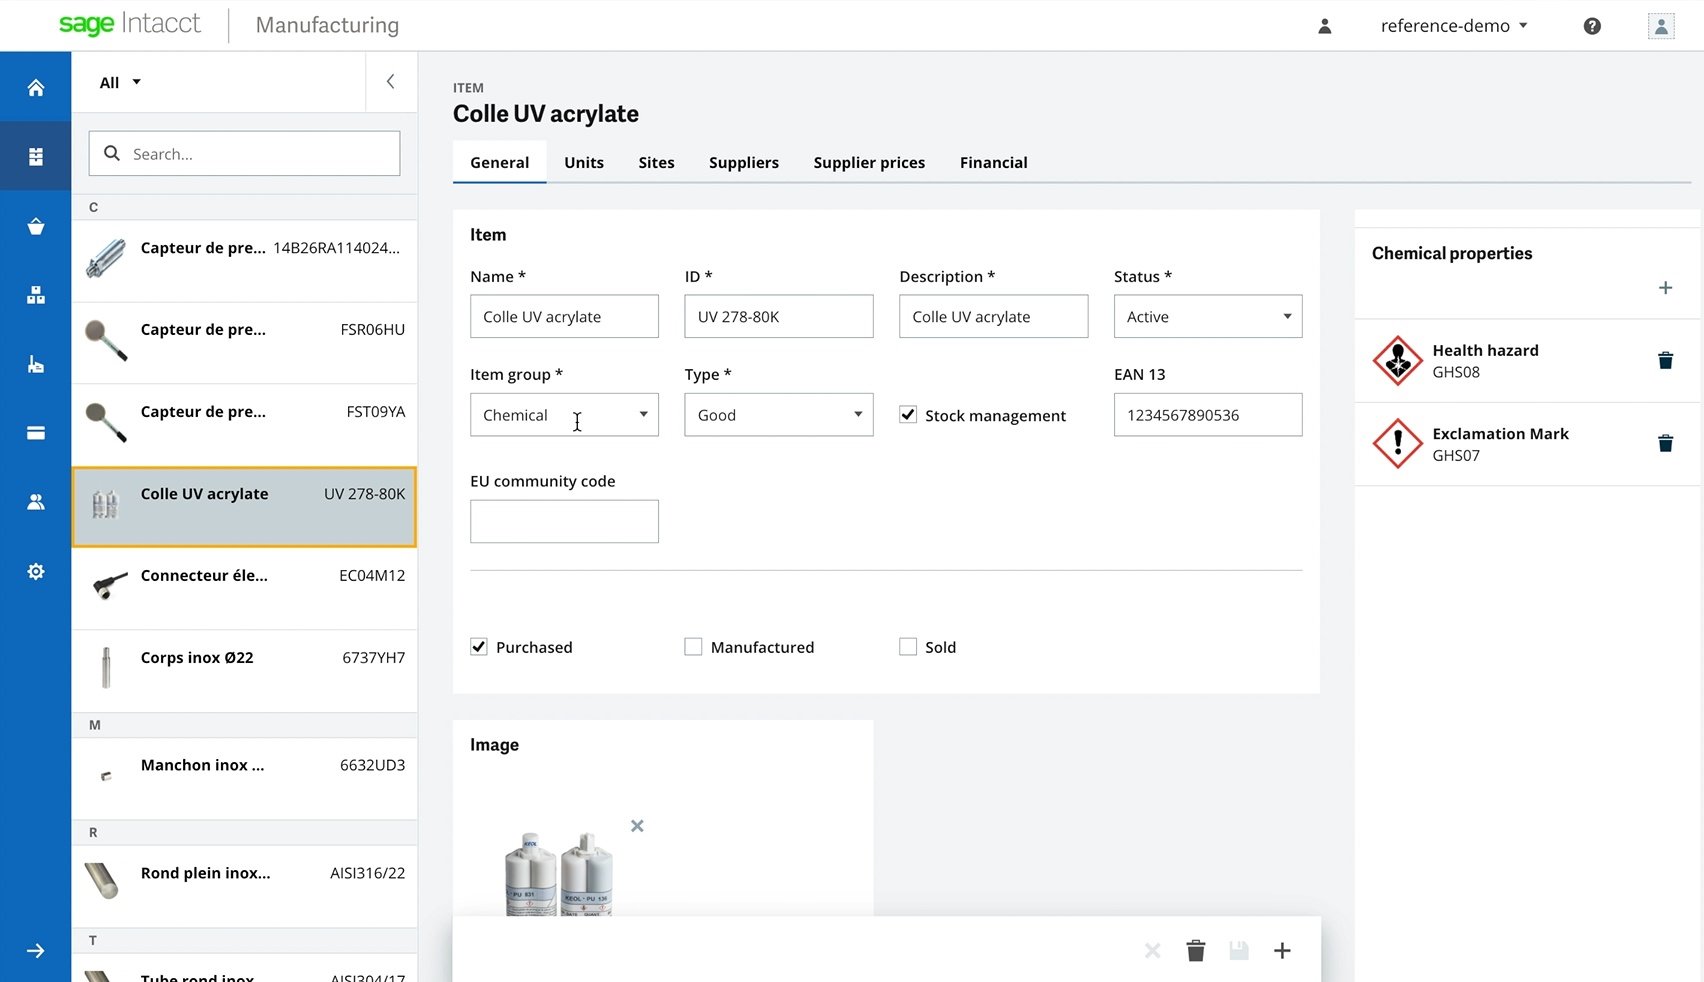Open the Type dropdown showing Good

click(857, 414)
